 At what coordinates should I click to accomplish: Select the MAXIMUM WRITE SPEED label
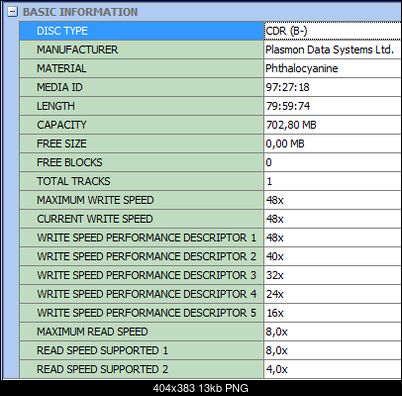pyautogui.click(x=95, y=200)
